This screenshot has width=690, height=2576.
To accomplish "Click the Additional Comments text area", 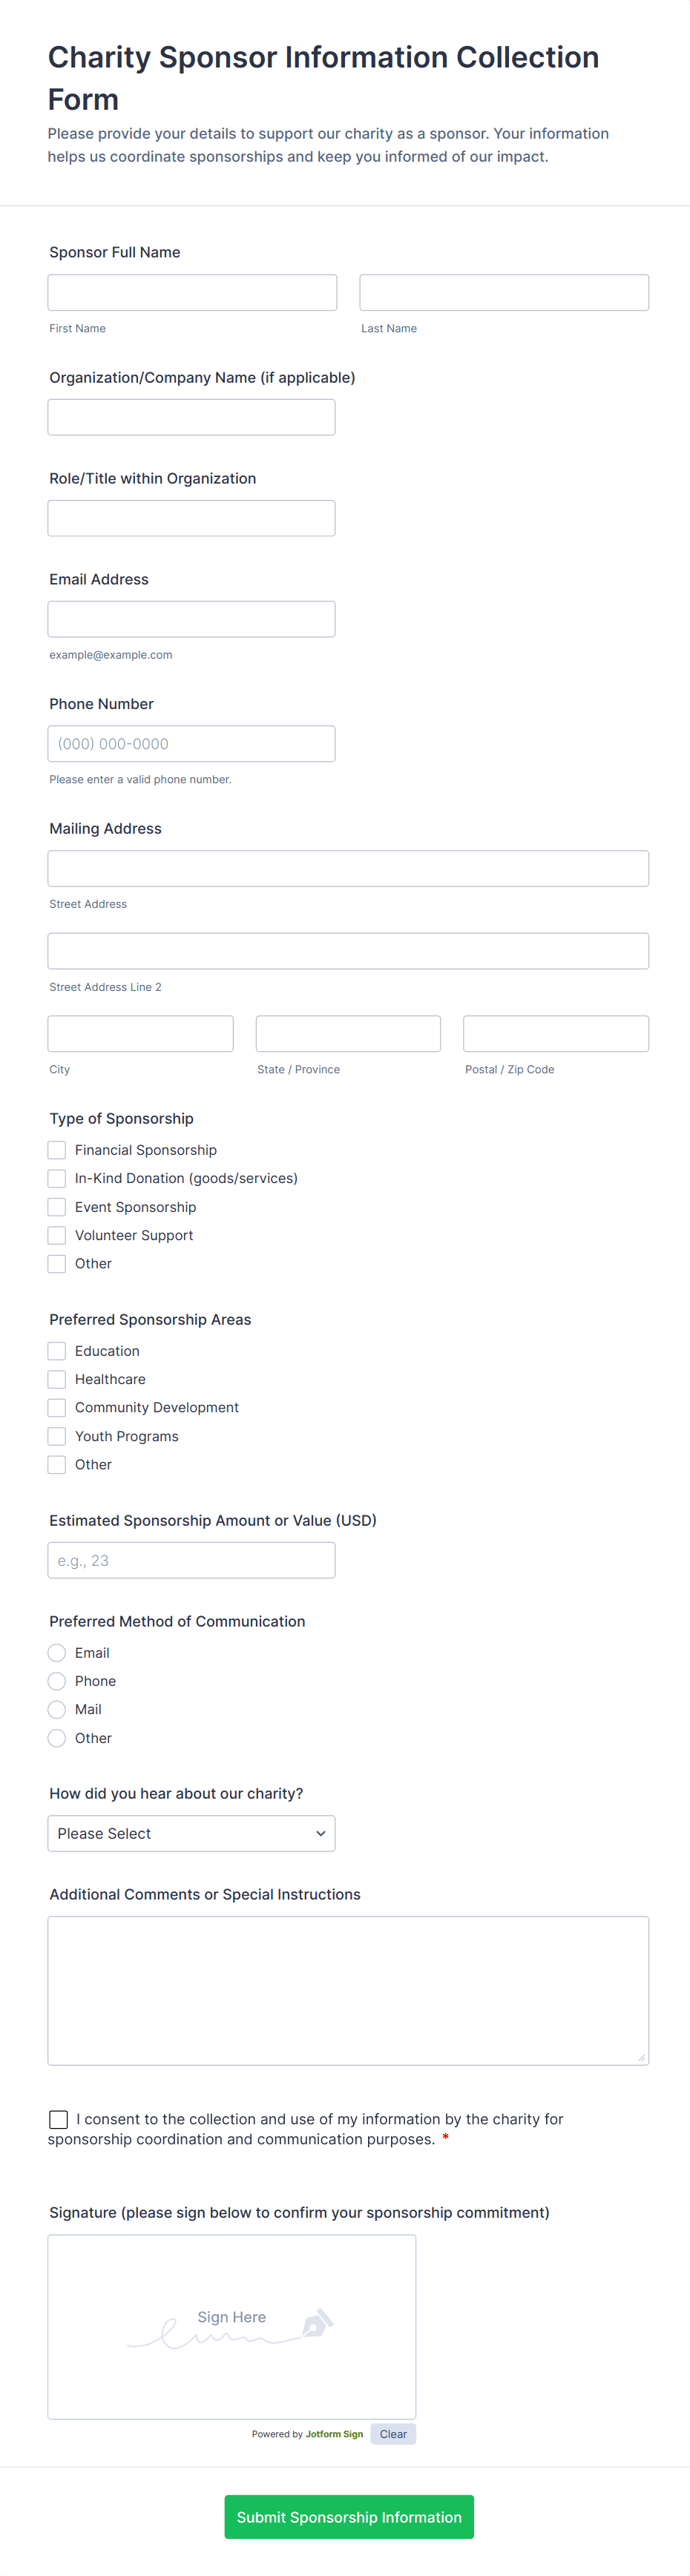I will click(x=348, y=1990).
